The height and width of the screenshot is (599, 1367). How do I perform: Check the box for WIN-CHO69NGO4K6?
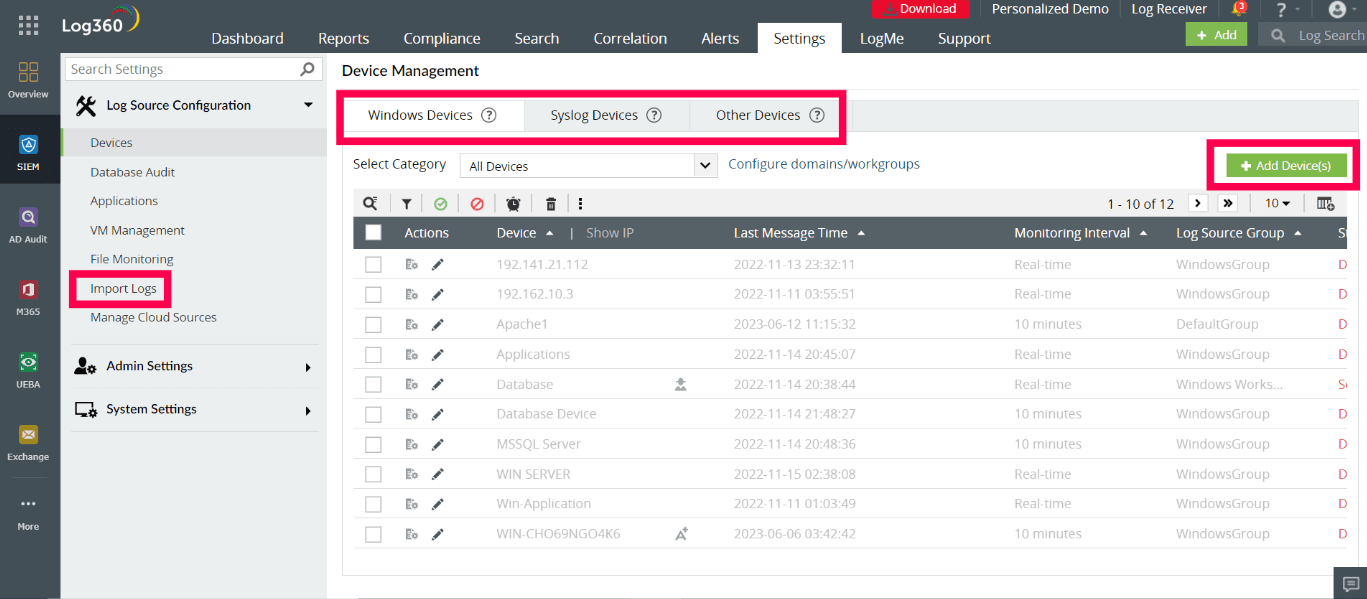tap(373, 534)
